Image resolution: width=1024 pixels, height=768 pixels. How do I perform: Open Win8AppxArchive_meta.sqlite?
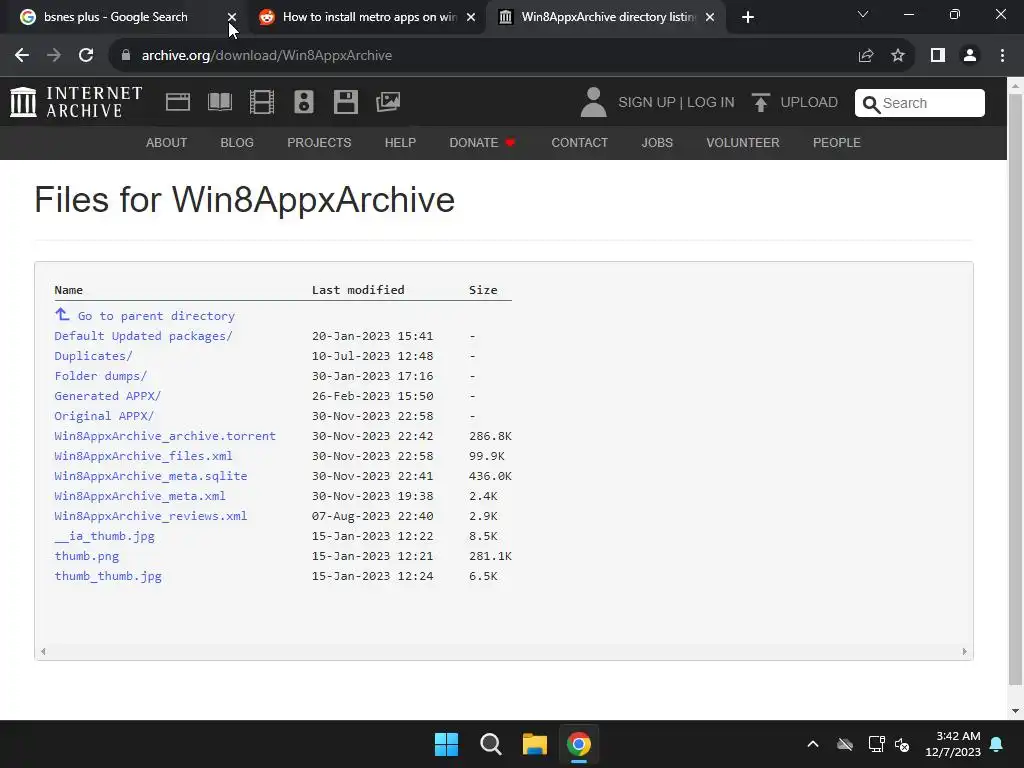151,476
